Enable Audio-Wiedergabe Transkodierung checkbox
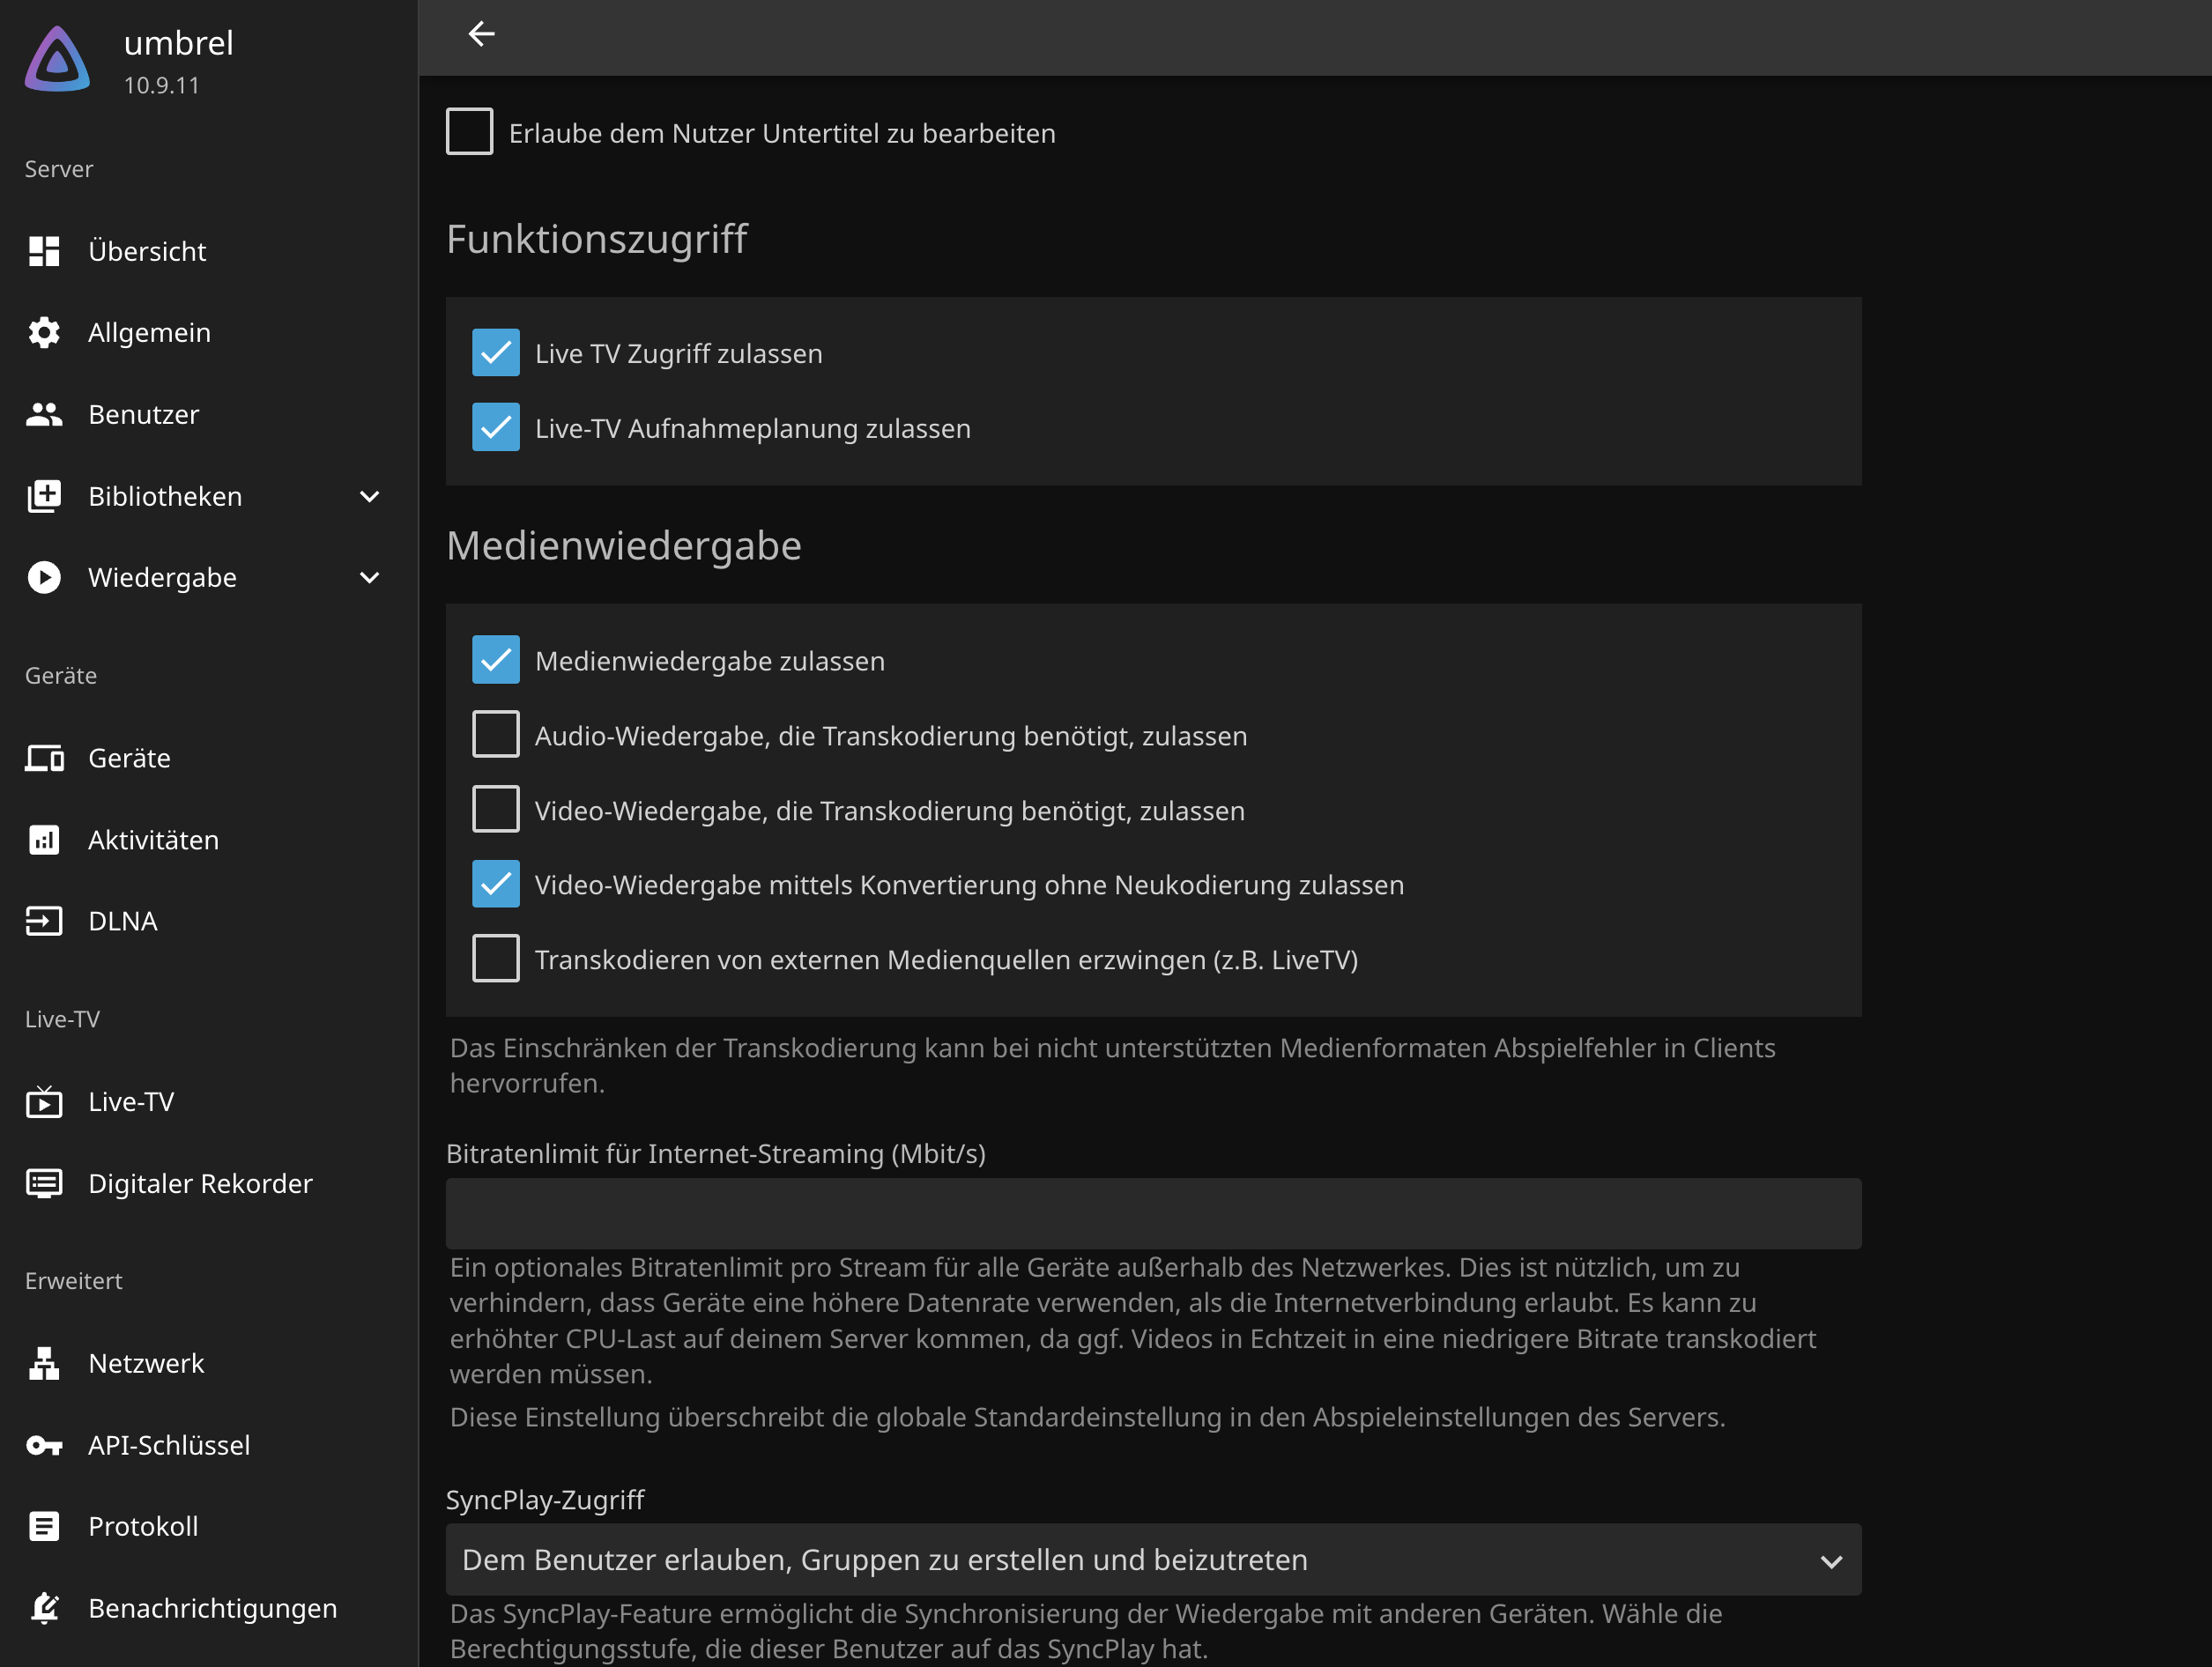Screen dimensions: 2212x1667 coord(496,735)
